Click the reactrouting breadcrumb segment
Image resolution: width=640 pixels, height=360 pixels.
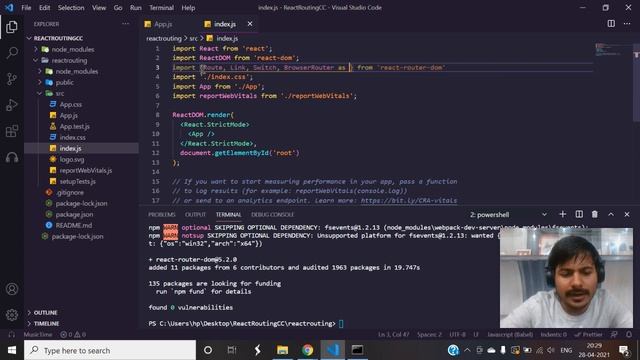(164, 38)
